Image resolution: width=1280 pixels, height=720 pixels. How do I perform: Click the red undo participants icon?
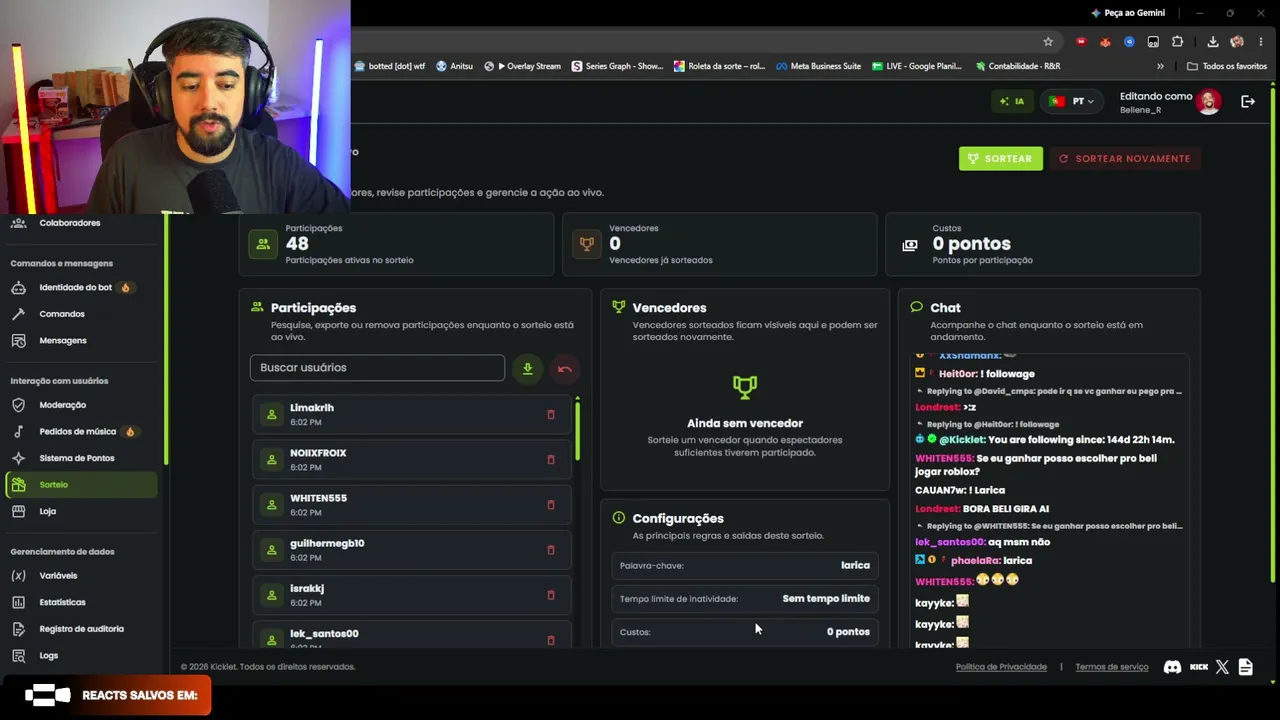[x=564, y=369]
